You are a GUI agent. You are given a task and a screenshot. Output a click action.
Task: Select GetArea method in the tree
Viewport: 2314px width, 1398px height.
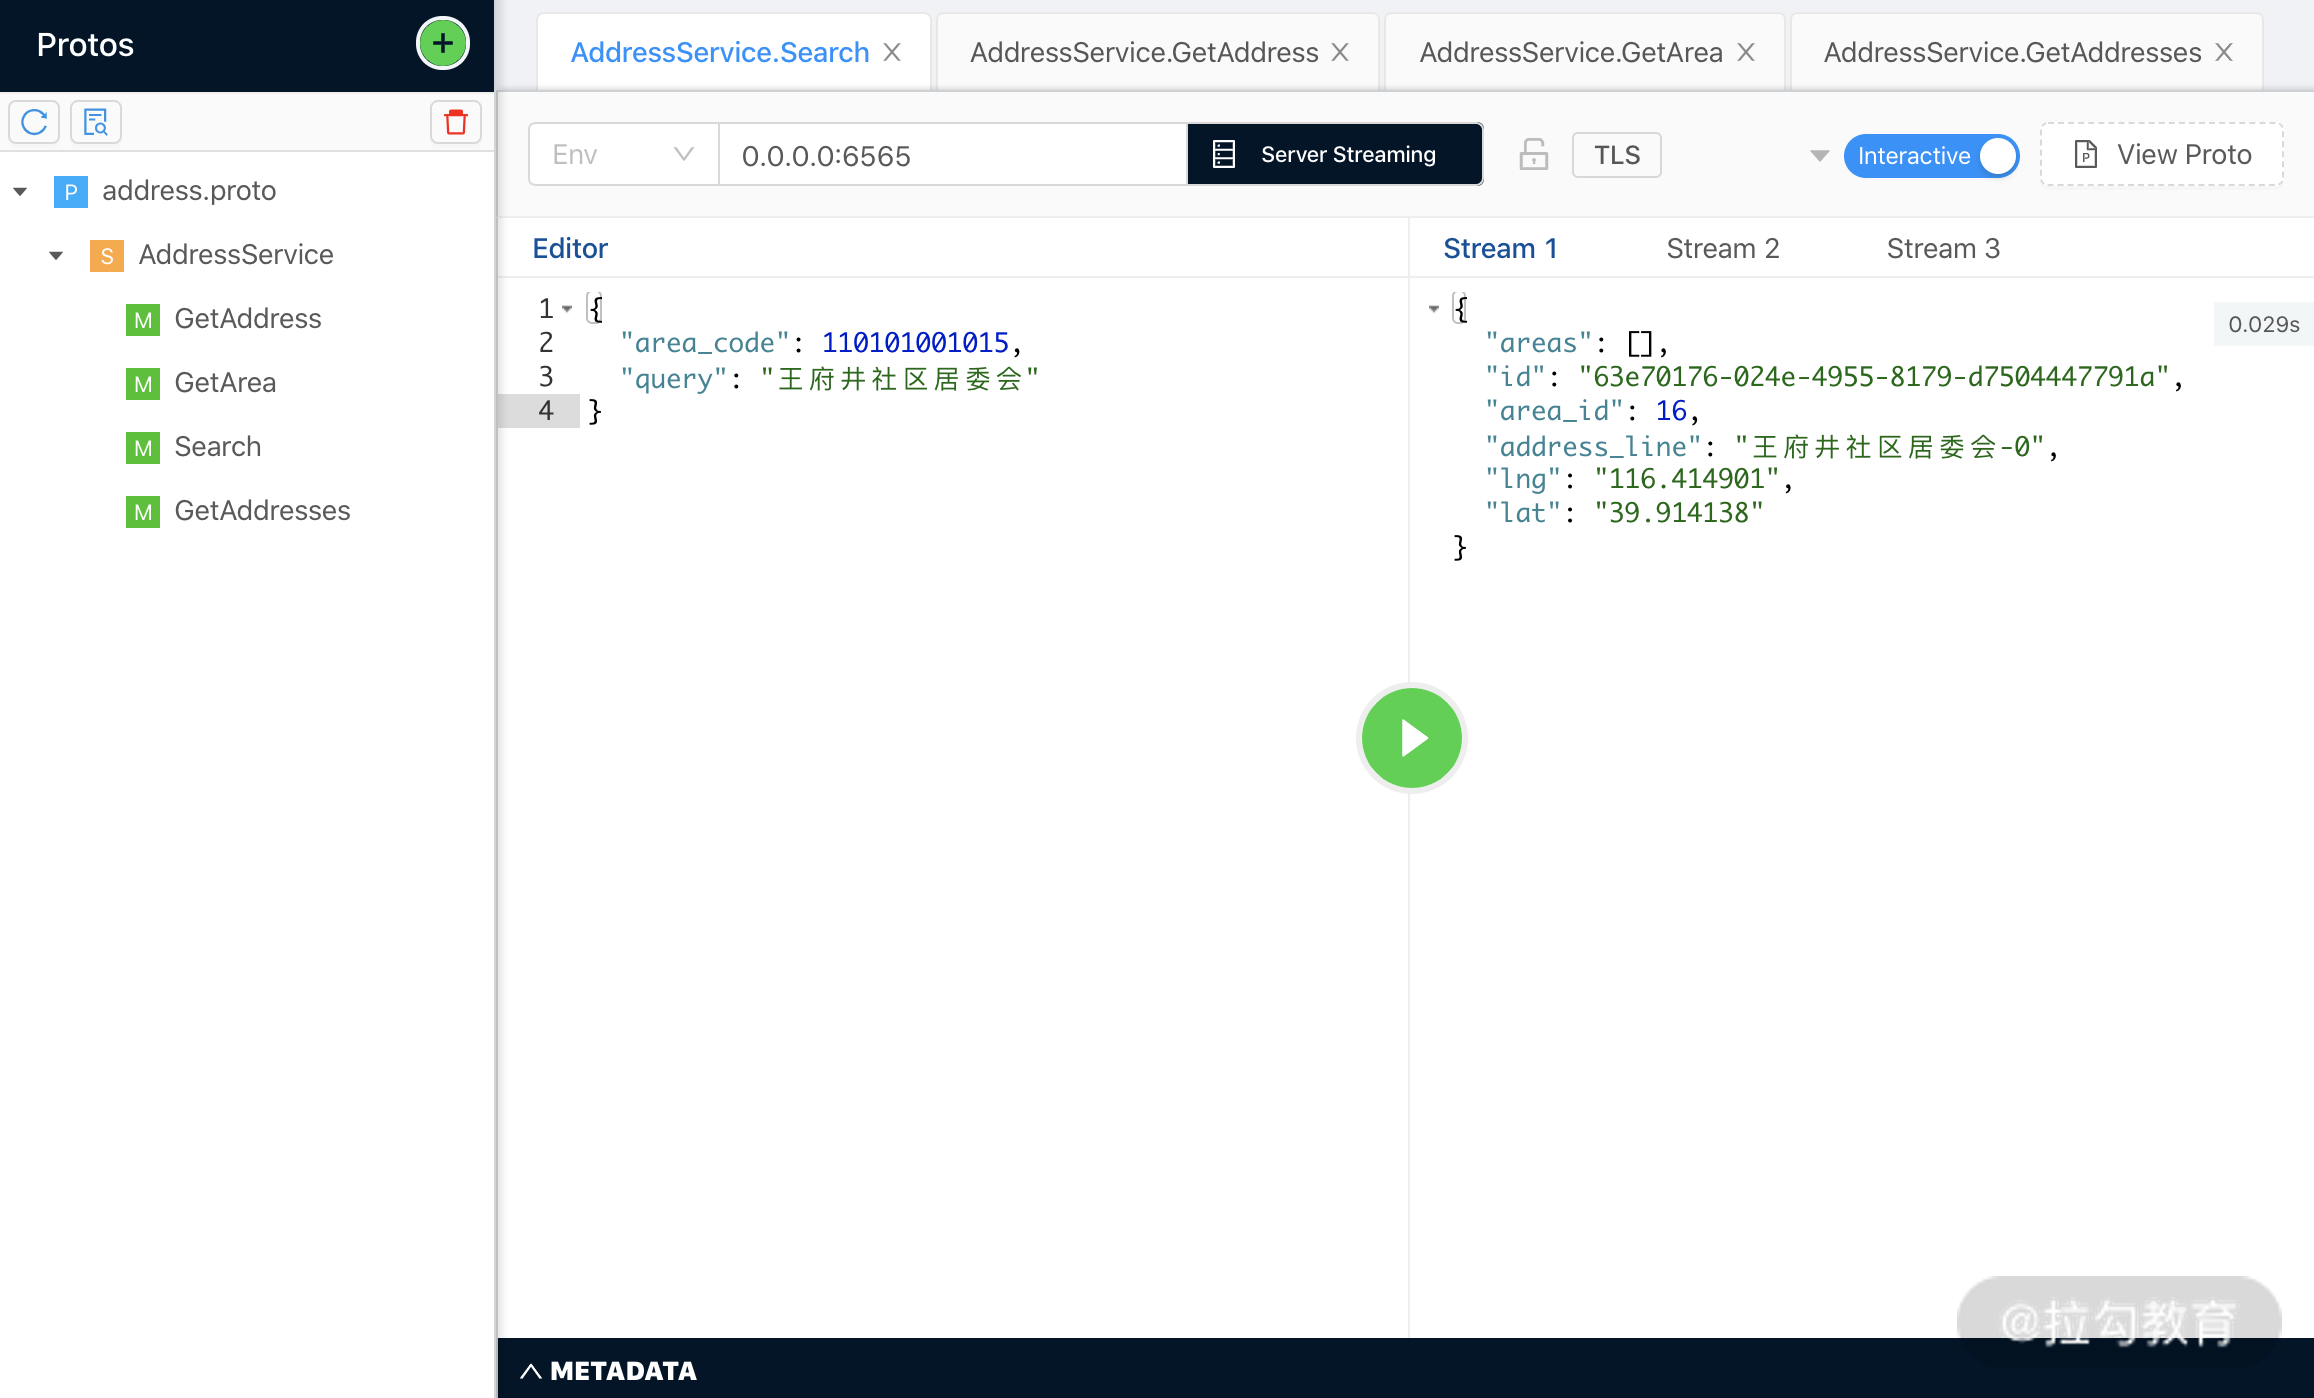click(x=225, y=383)
